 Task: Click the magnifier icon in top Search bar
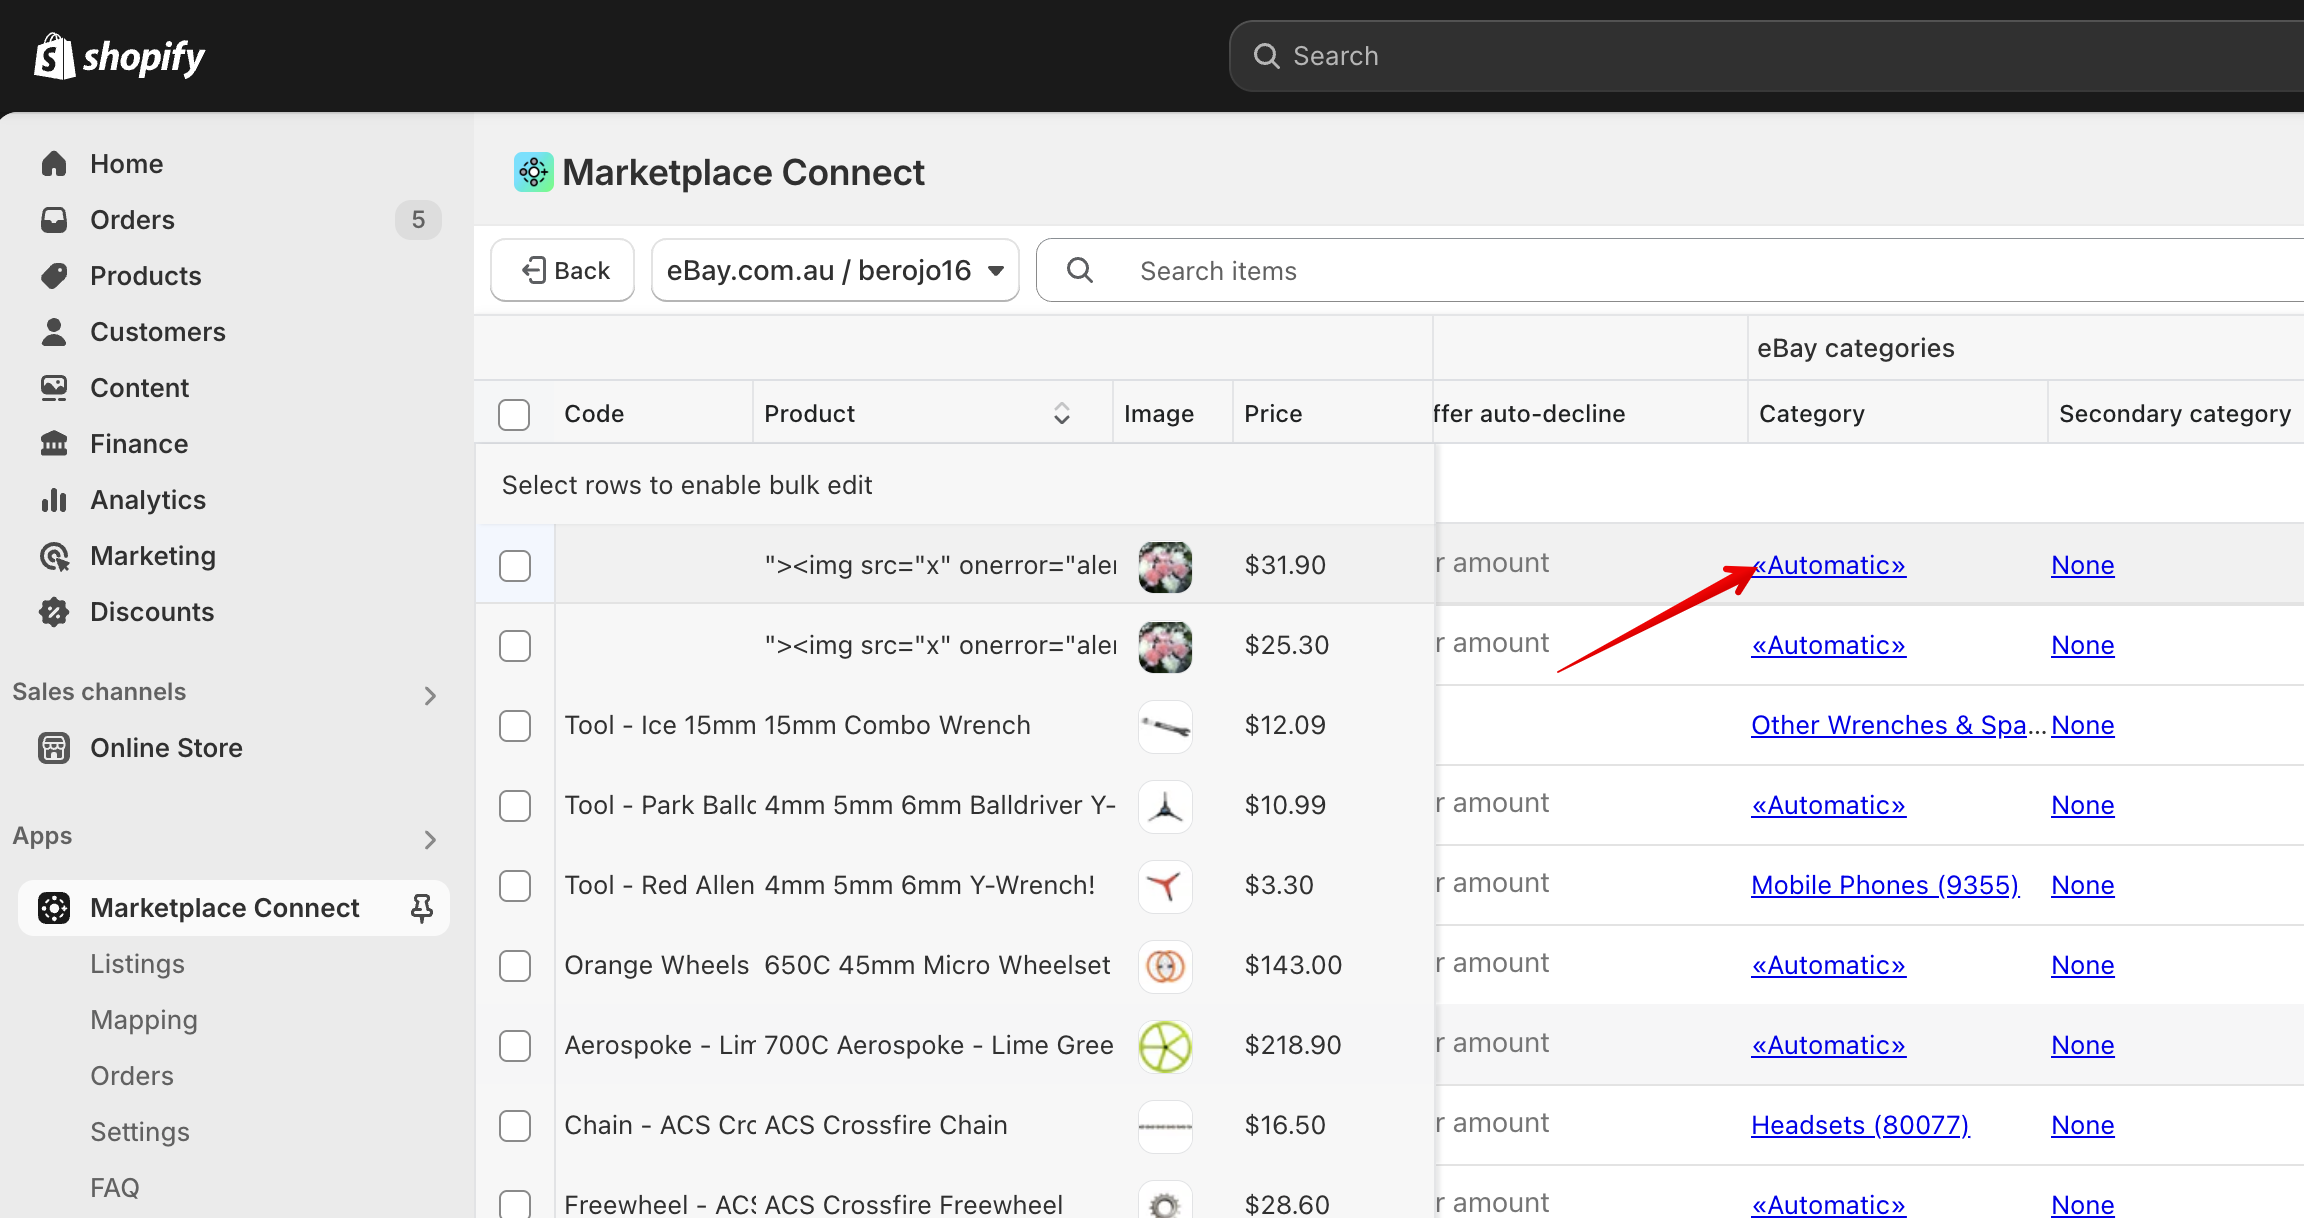1266,56
